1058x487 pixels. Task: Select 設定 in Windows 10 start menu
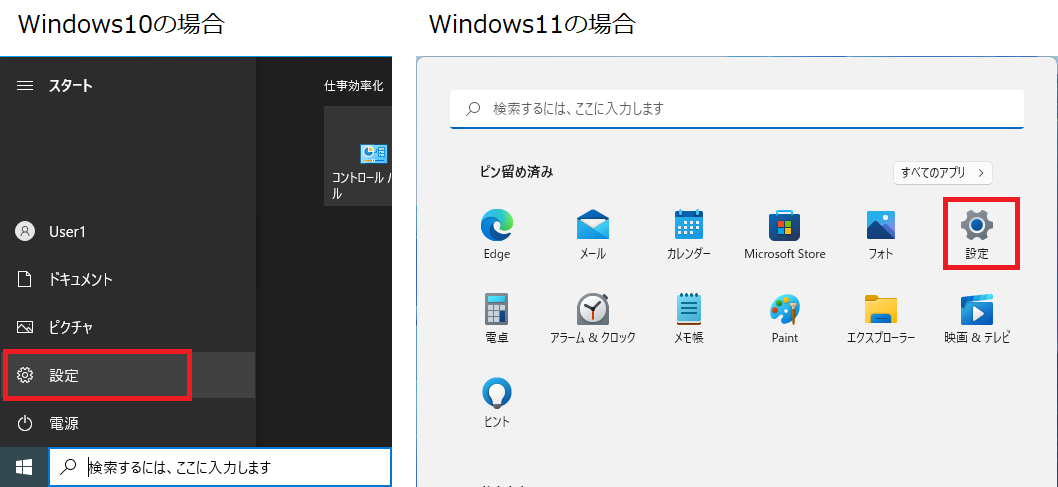128,375
